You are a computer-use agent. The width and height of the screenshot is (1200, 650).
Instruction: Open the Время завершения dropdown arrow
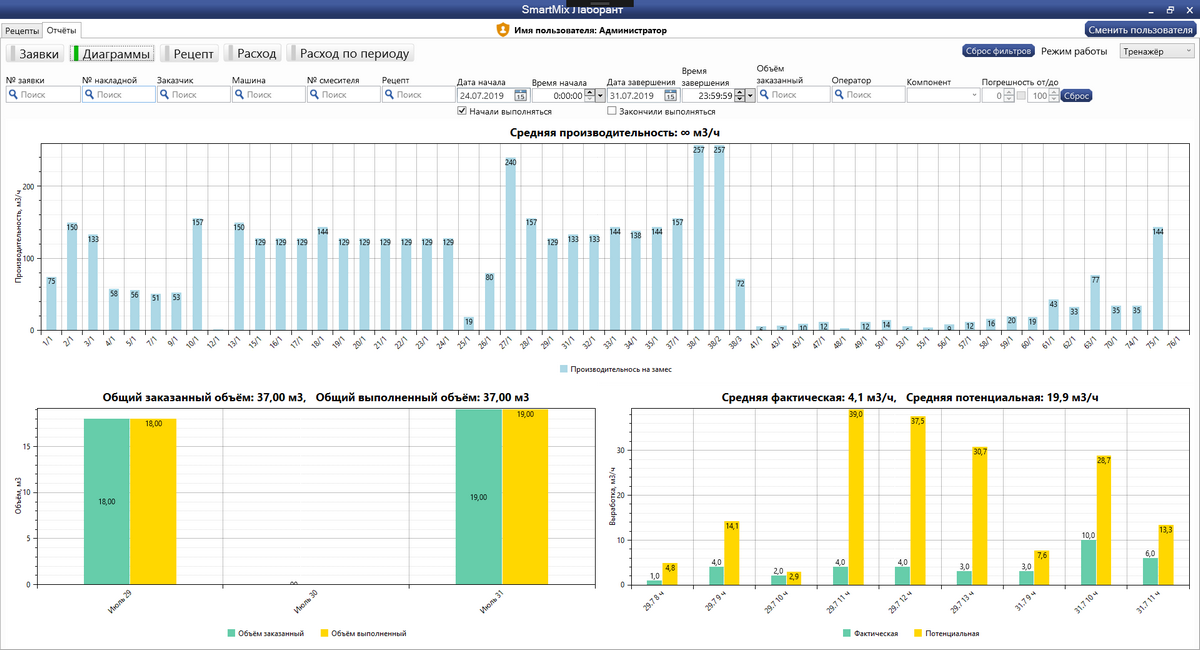[x=750, y=96]
